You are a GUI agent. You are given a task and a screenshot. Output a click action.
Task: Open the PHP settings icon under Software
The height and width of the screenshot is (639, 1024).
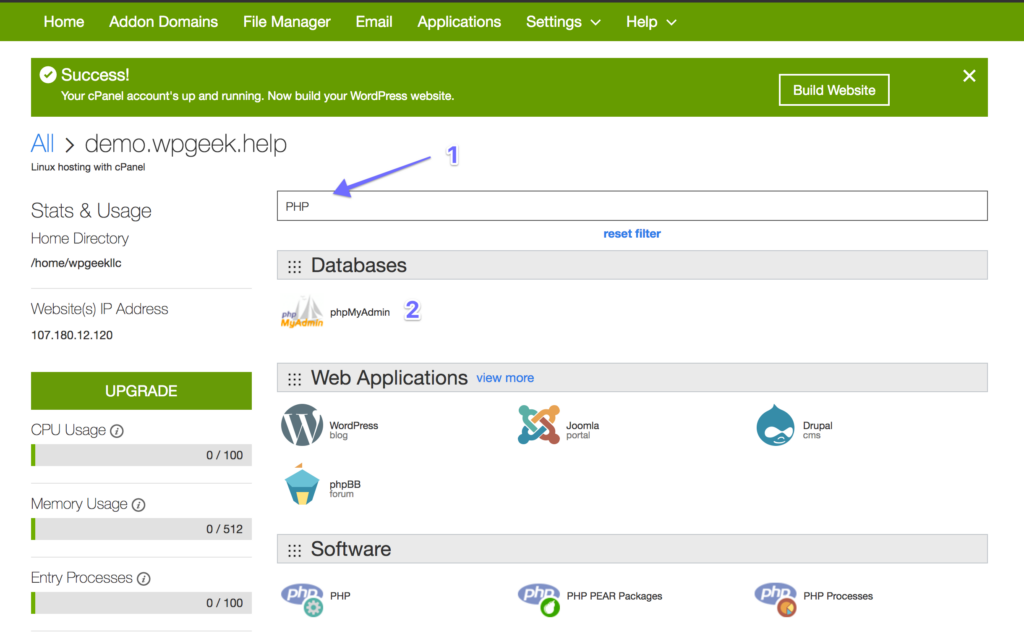302,599
